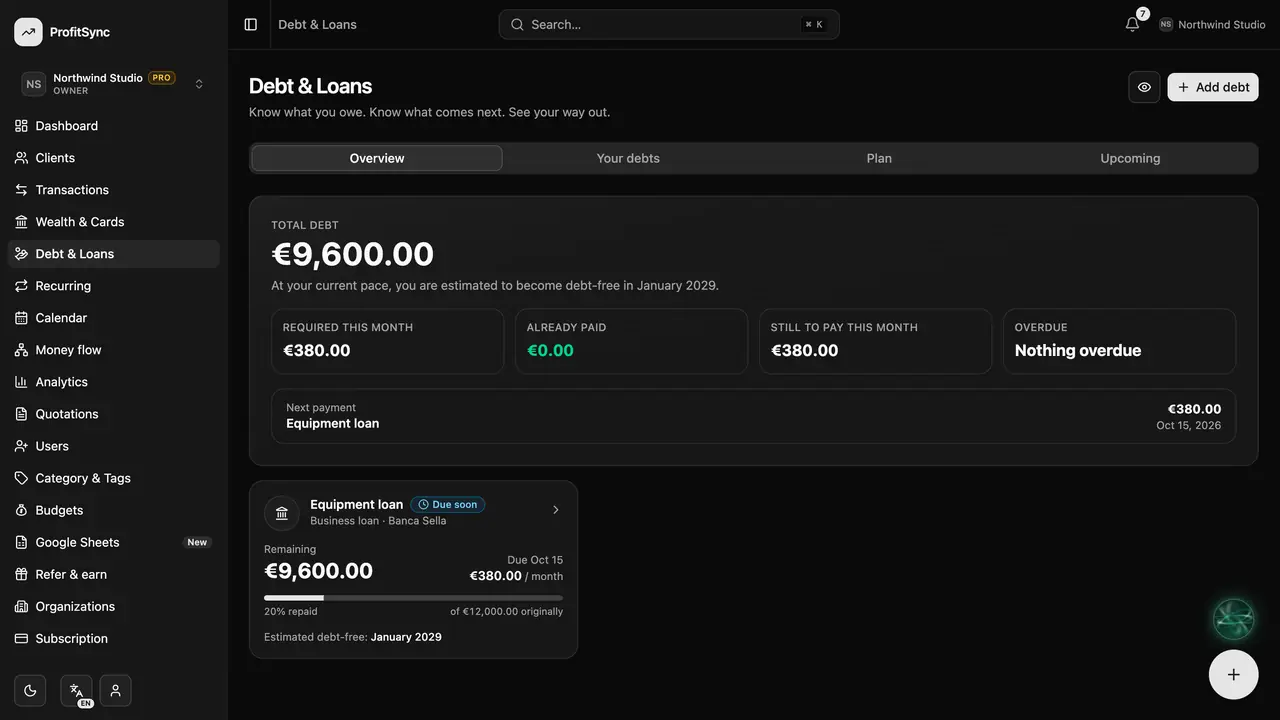Click the Debt & Loans breadcrumb title
Screen dimensions: 1280x720
[317, 24]
